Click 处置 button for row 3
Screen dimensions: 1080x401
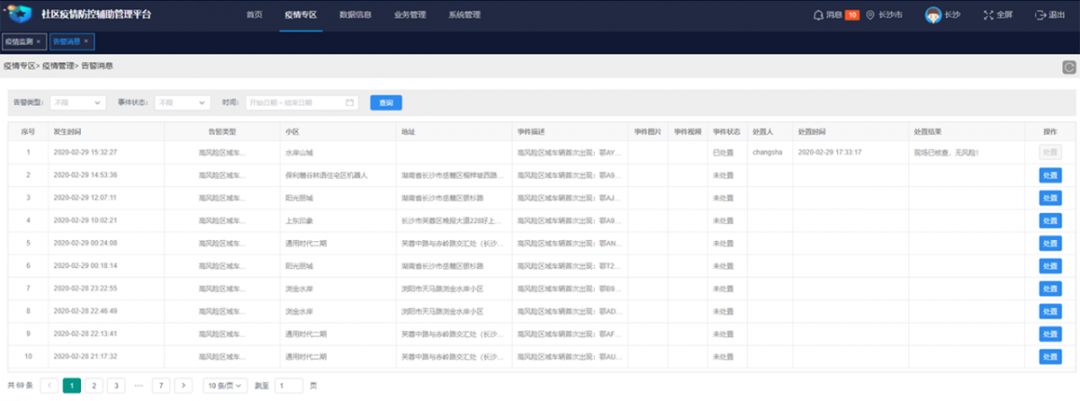(1050, 198)
